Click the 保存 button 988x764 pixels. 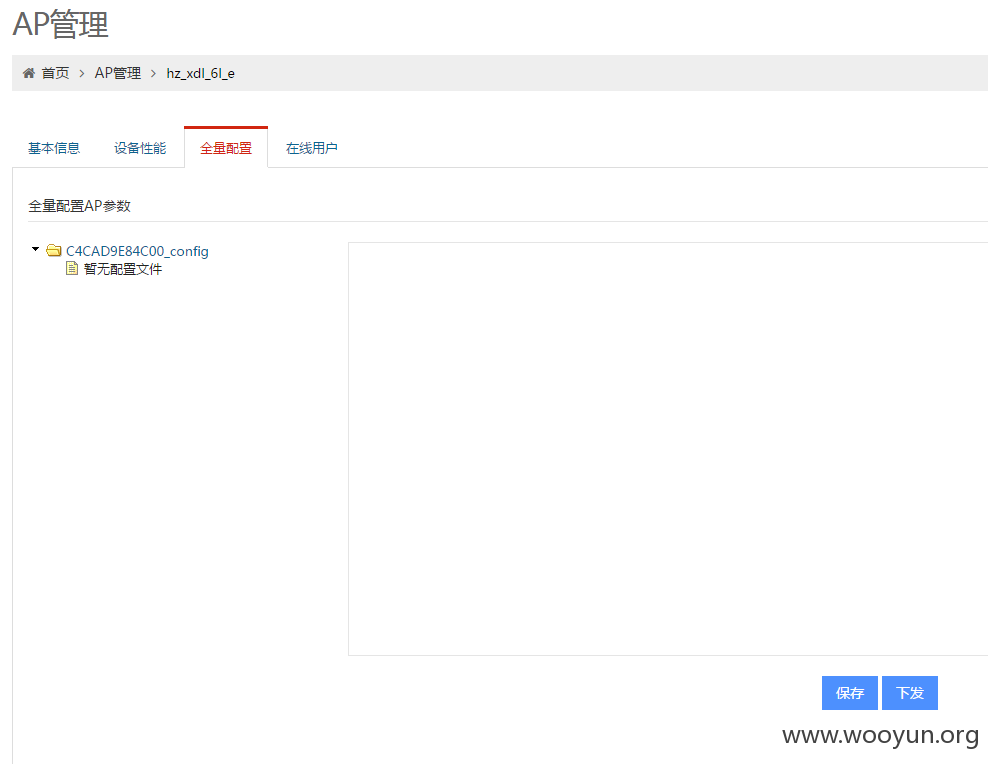click(849, 693)
